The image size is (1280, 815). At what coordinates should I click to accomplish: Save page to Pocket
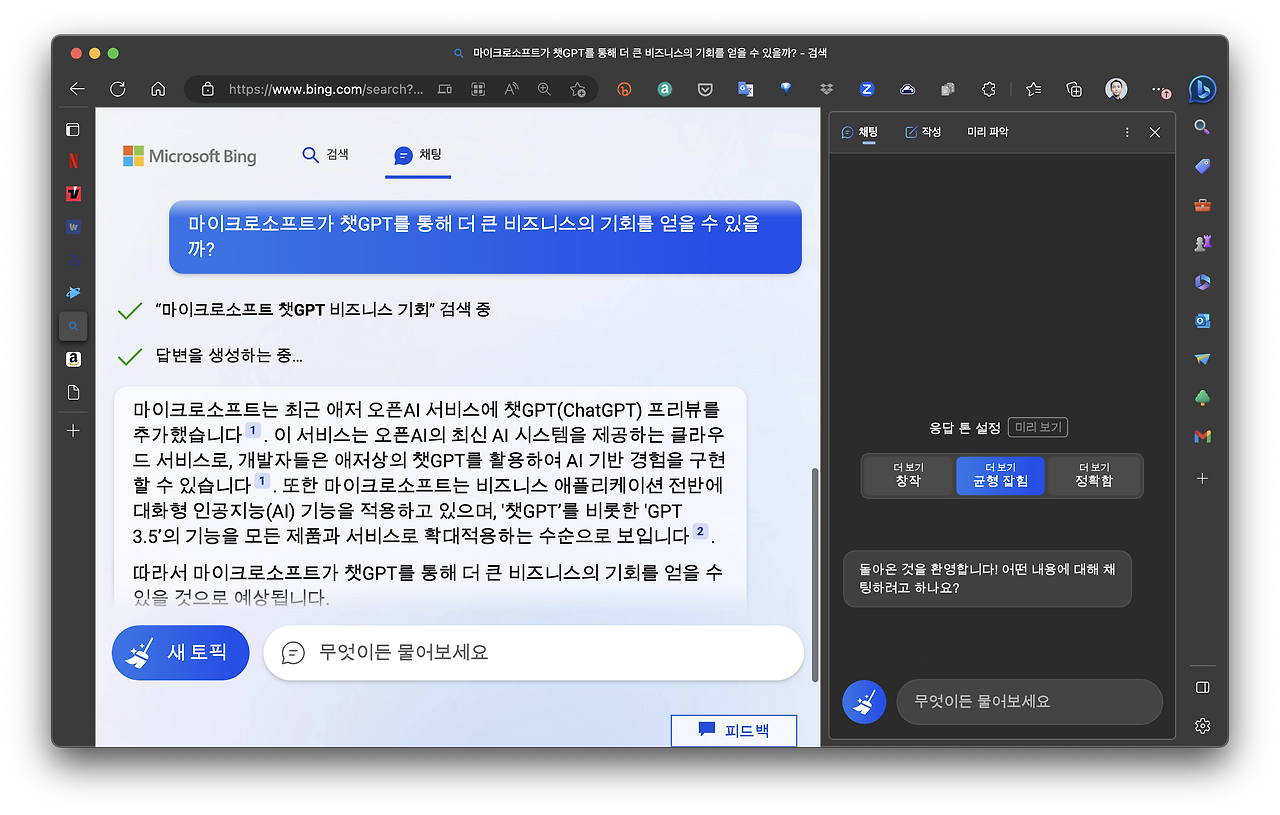[x=705, y=89]
